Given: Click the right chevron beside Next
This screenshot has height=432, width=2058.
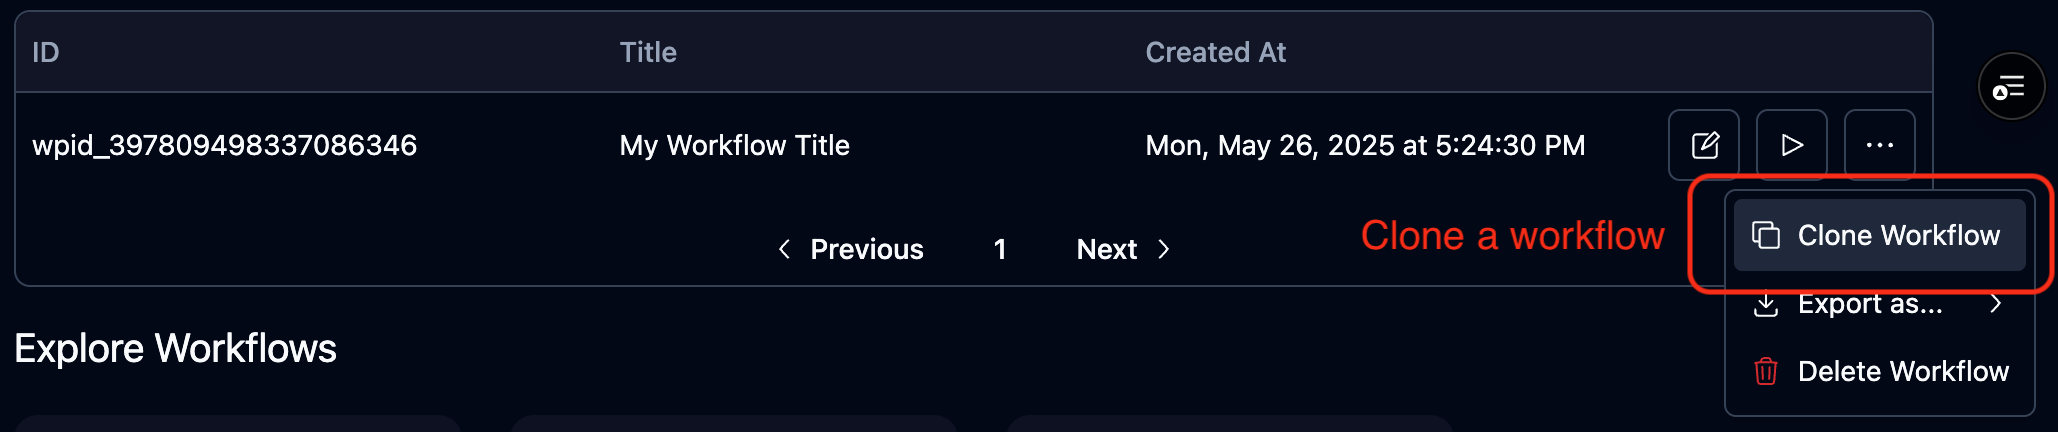Looking at the screenshot, I should tap(1163, 249).
